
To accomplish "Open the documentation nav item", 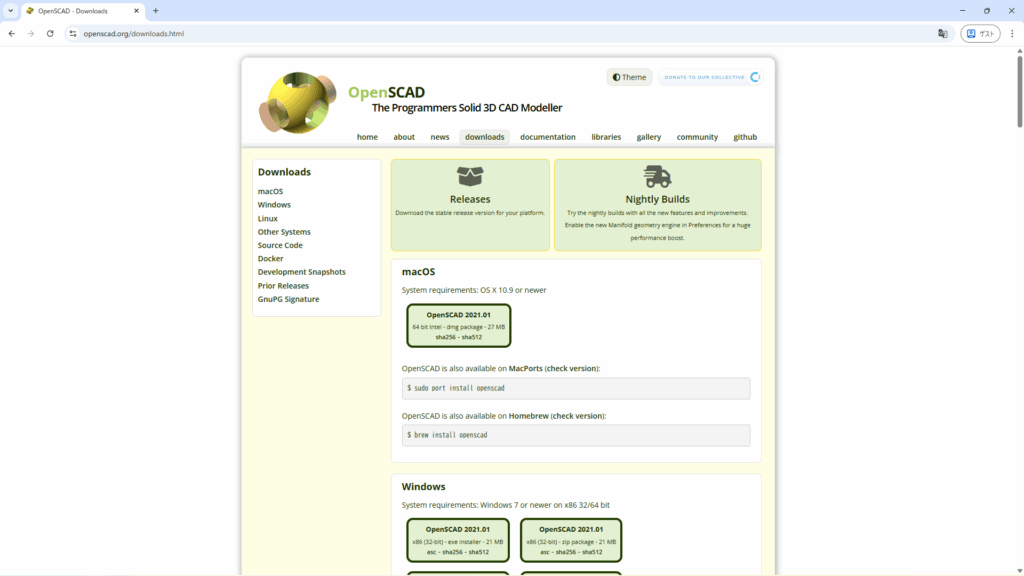I will click(548, 137).
